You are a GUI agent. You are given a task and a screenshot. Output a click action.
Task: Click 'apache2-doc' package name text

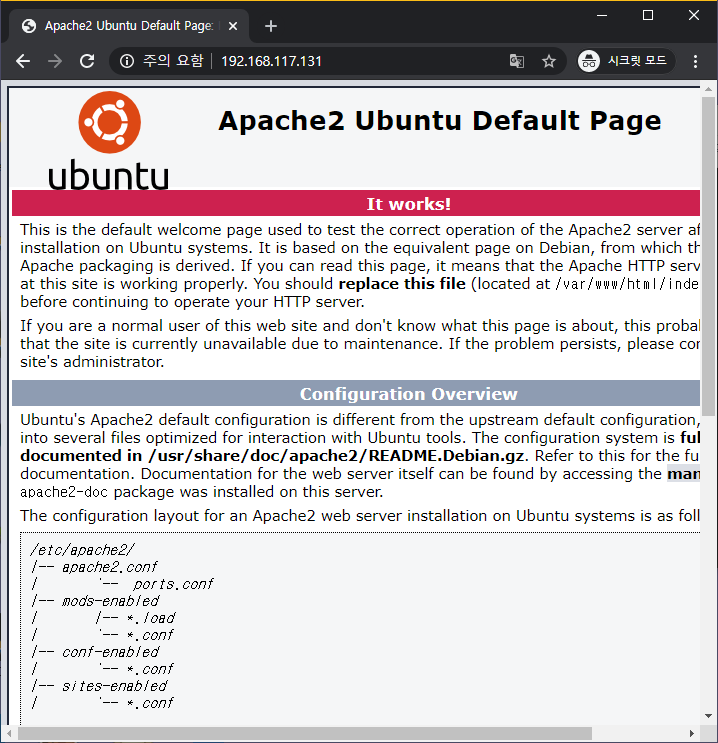(x=64, y=492)
